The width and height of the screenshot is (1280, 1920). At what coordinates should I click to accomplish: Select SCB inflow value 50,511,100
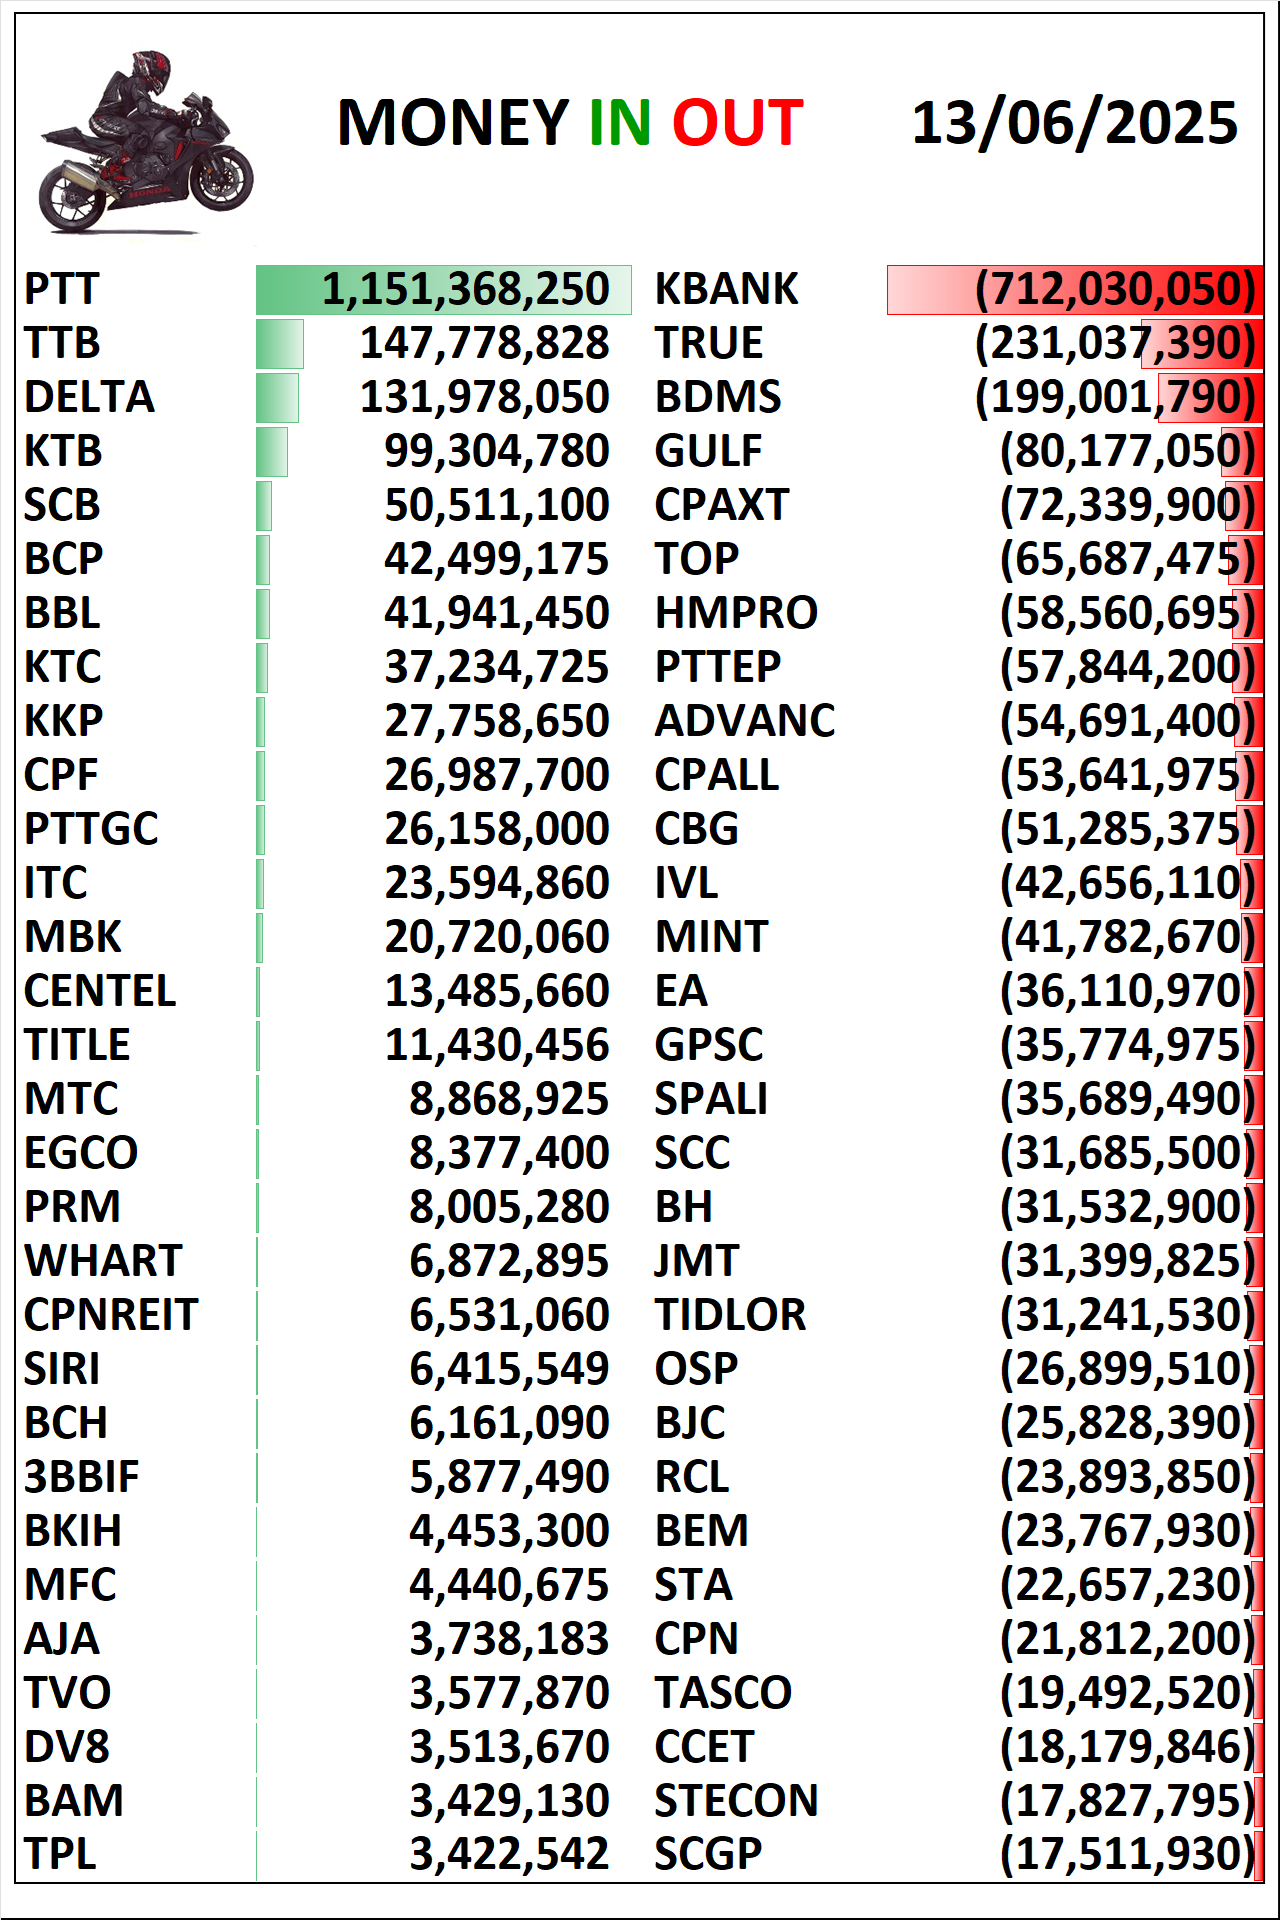[497, 505]
